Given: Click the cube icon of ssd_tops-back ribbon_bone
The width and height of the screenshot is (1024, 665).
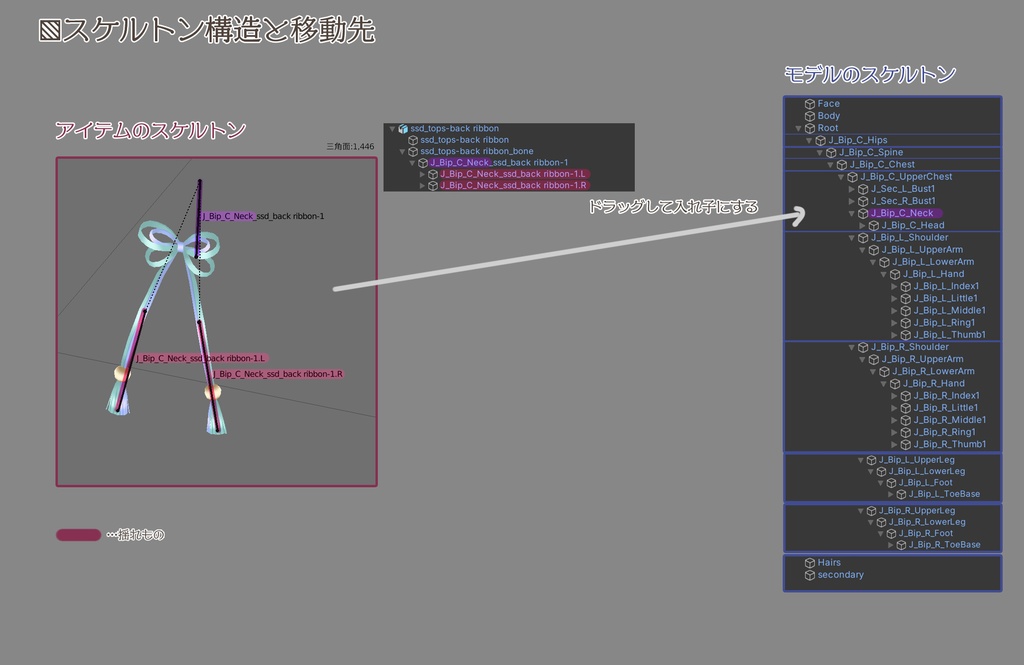Looking at the screenshot, I should tap(413, 152).
